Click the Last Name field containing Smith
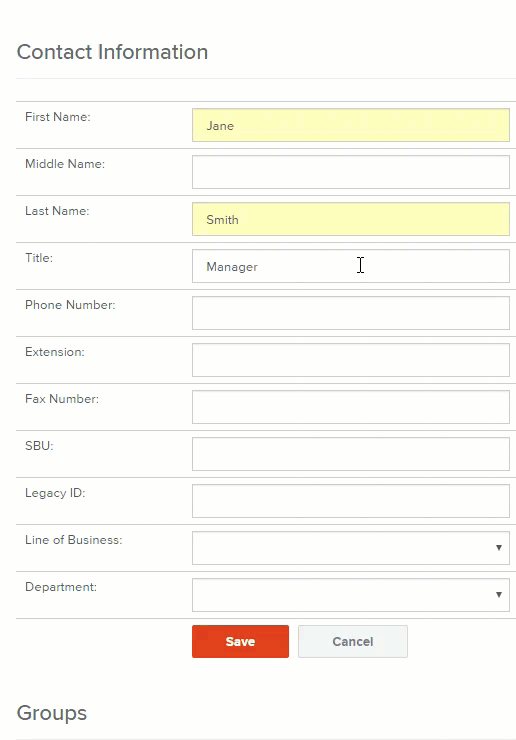Screen dimensions: 516x740 [x=351, y=219]
